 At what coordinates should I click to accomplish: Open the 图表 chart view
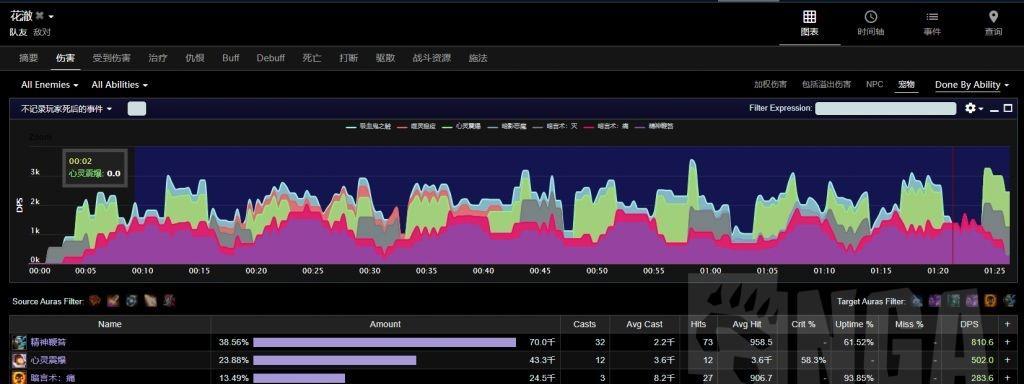point(809,24)
